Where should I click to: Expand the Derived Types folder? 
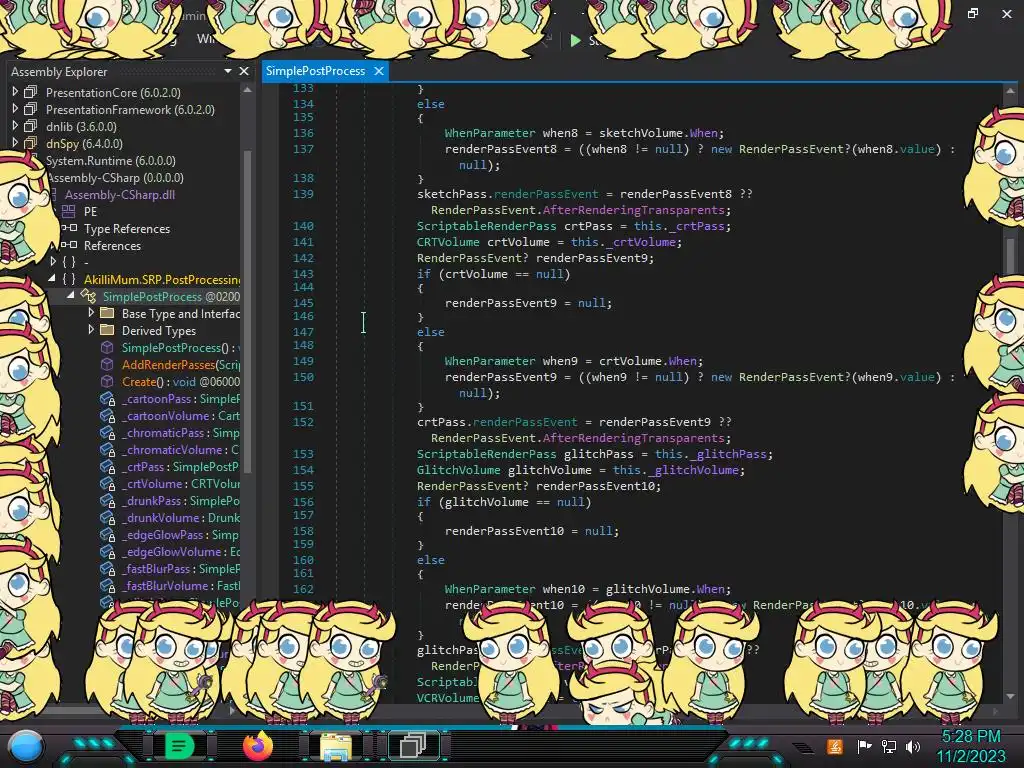91,330
